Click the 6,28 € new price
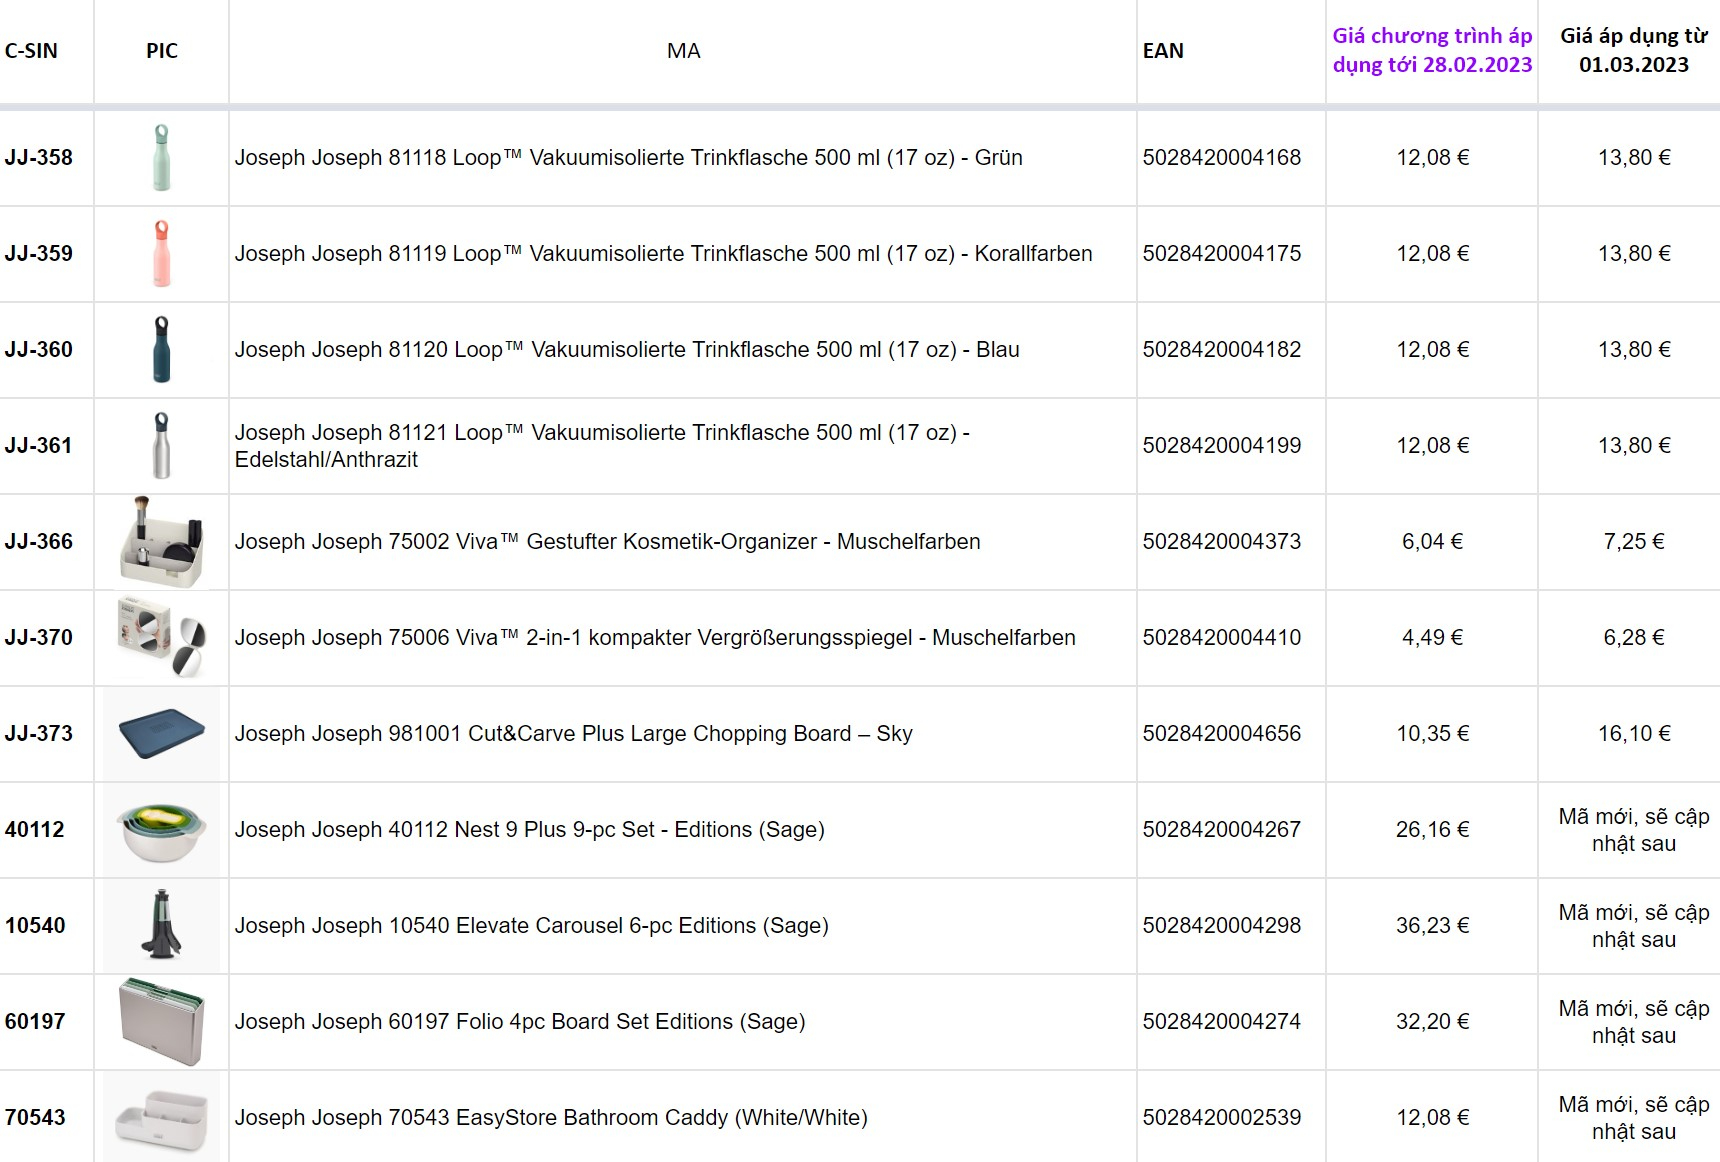The image size is (1720, 1162). coord(1634,637)
